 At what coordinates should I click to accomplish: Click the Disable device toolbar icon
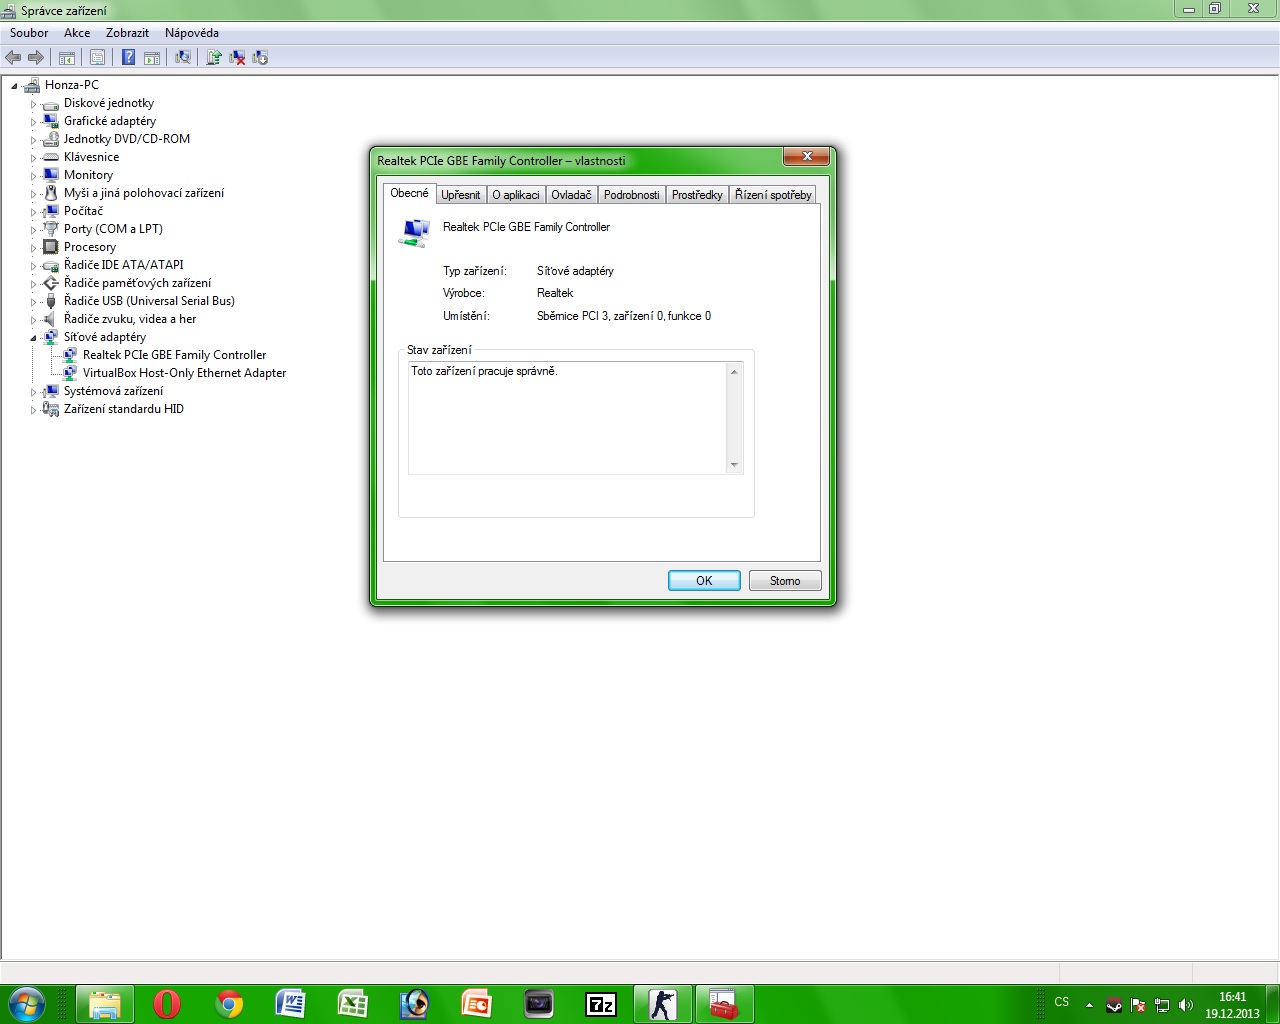pos(260,58)
